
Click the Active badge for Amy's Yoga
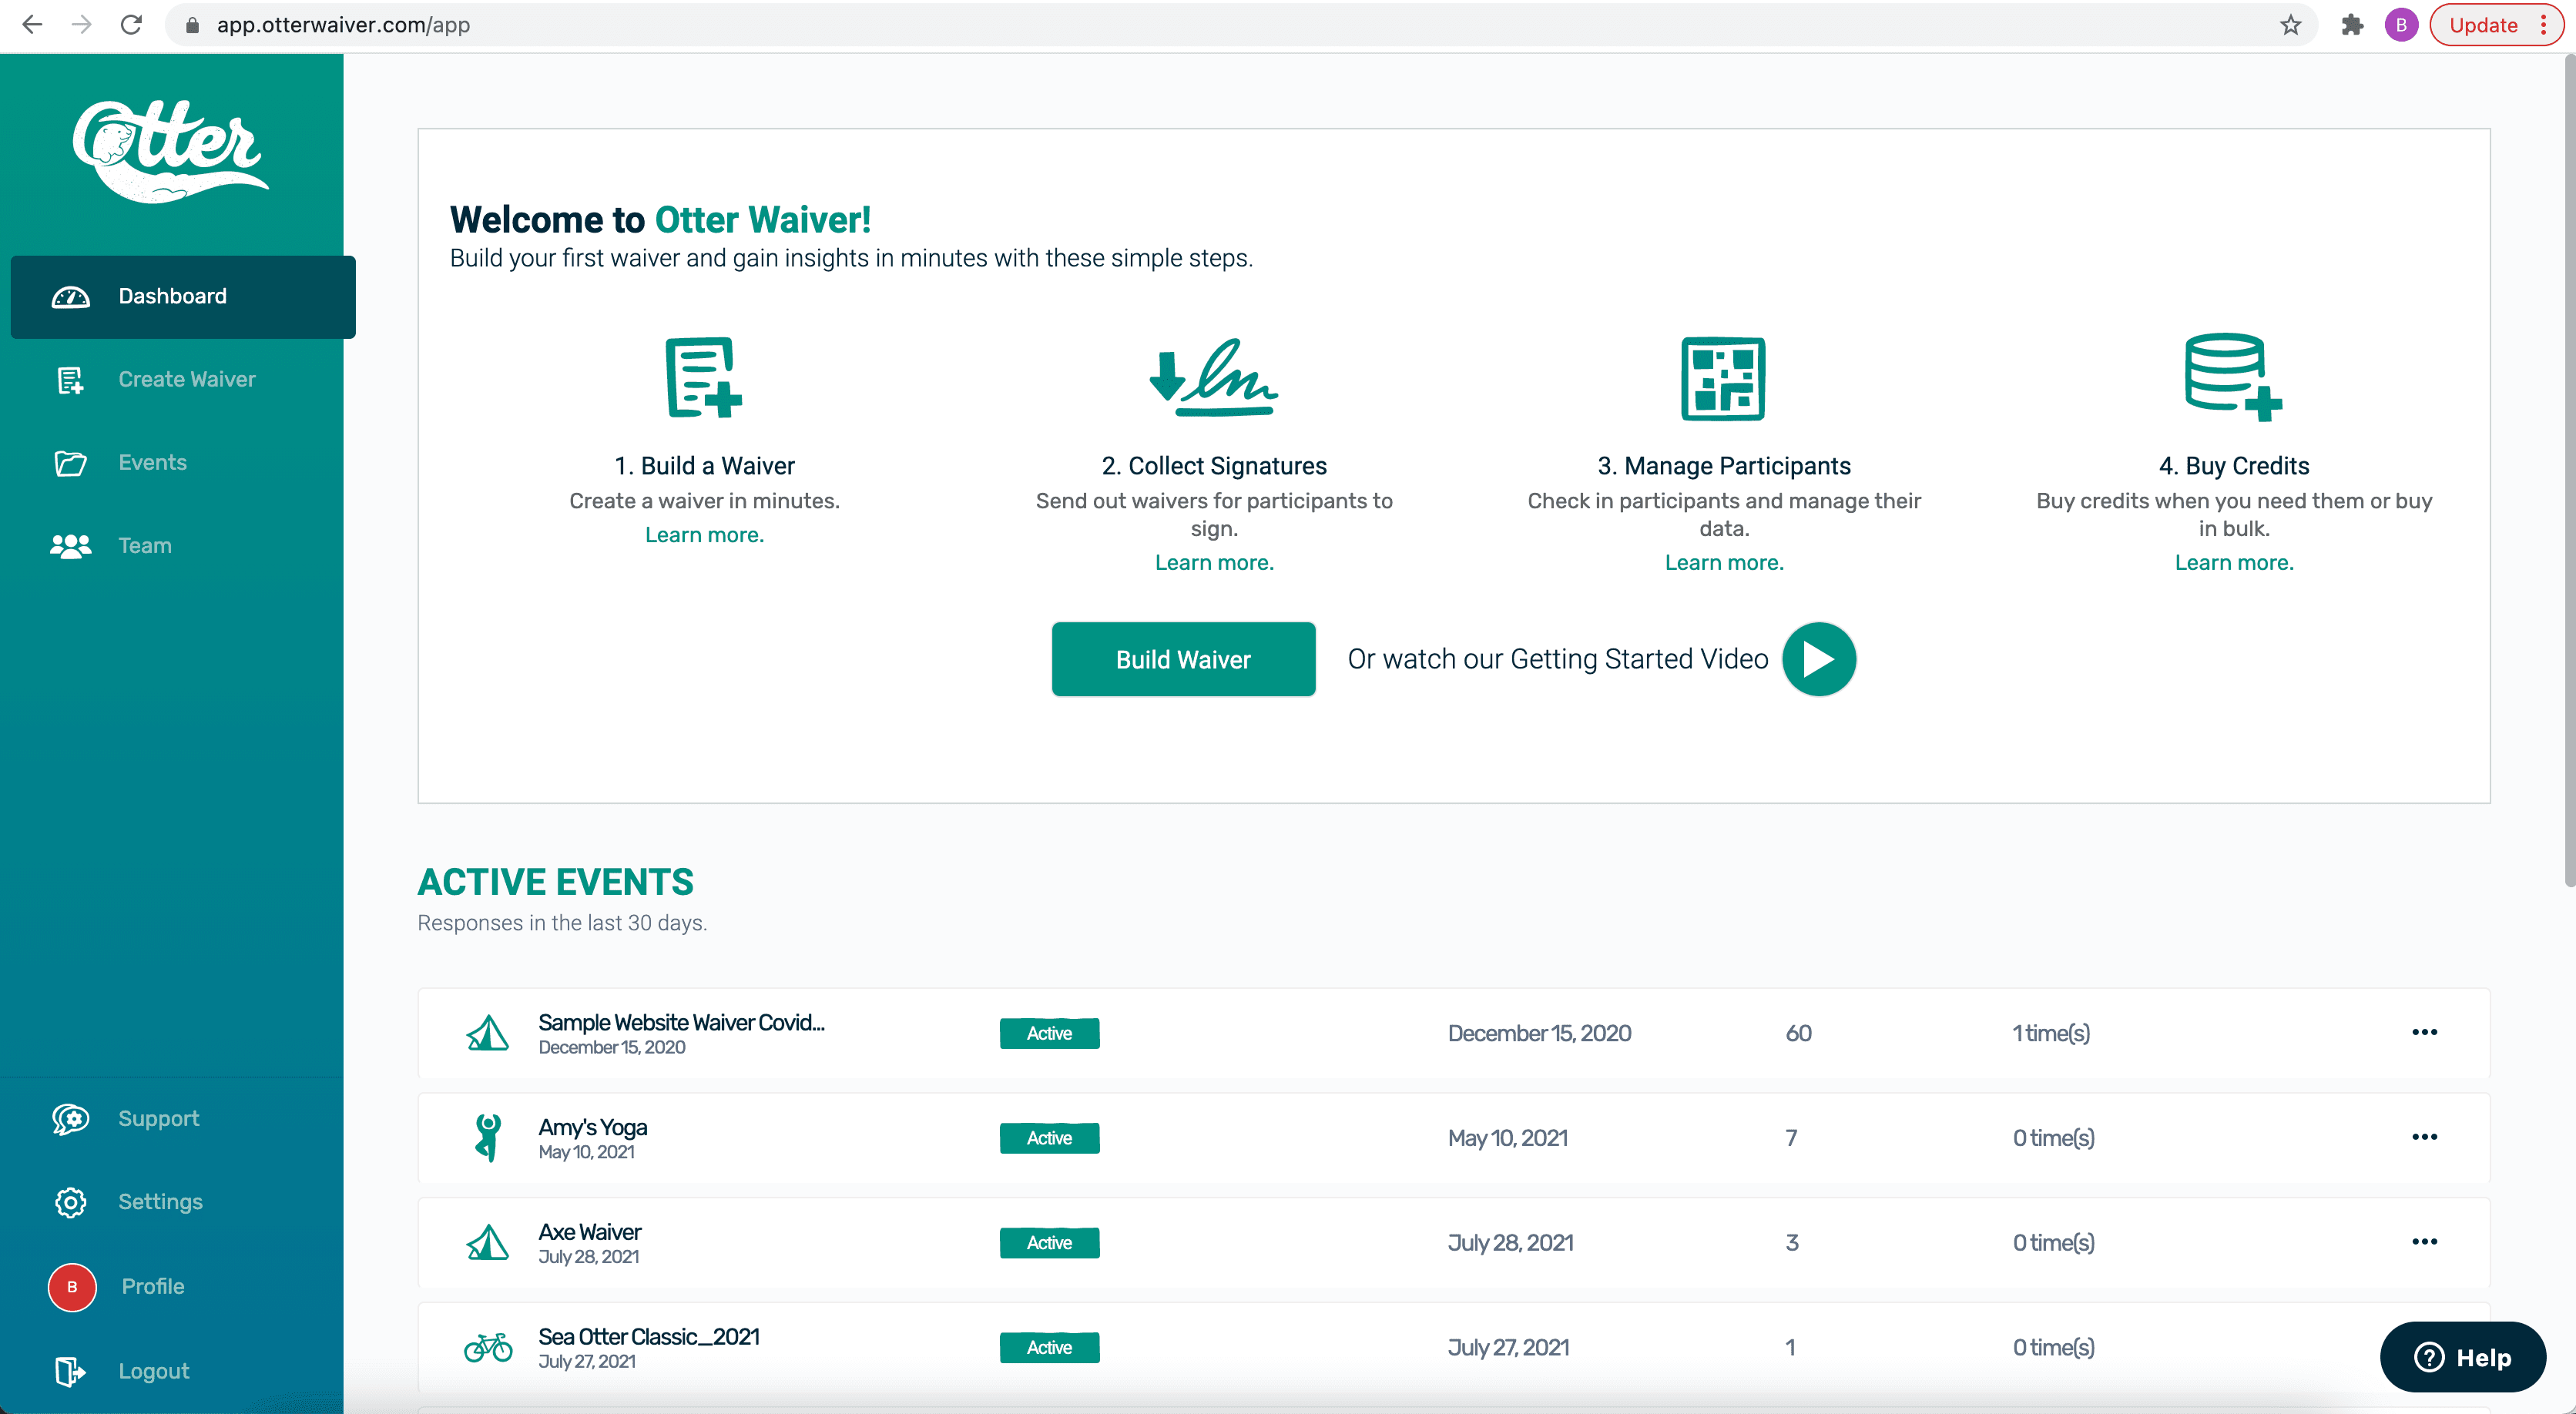1049,1138
